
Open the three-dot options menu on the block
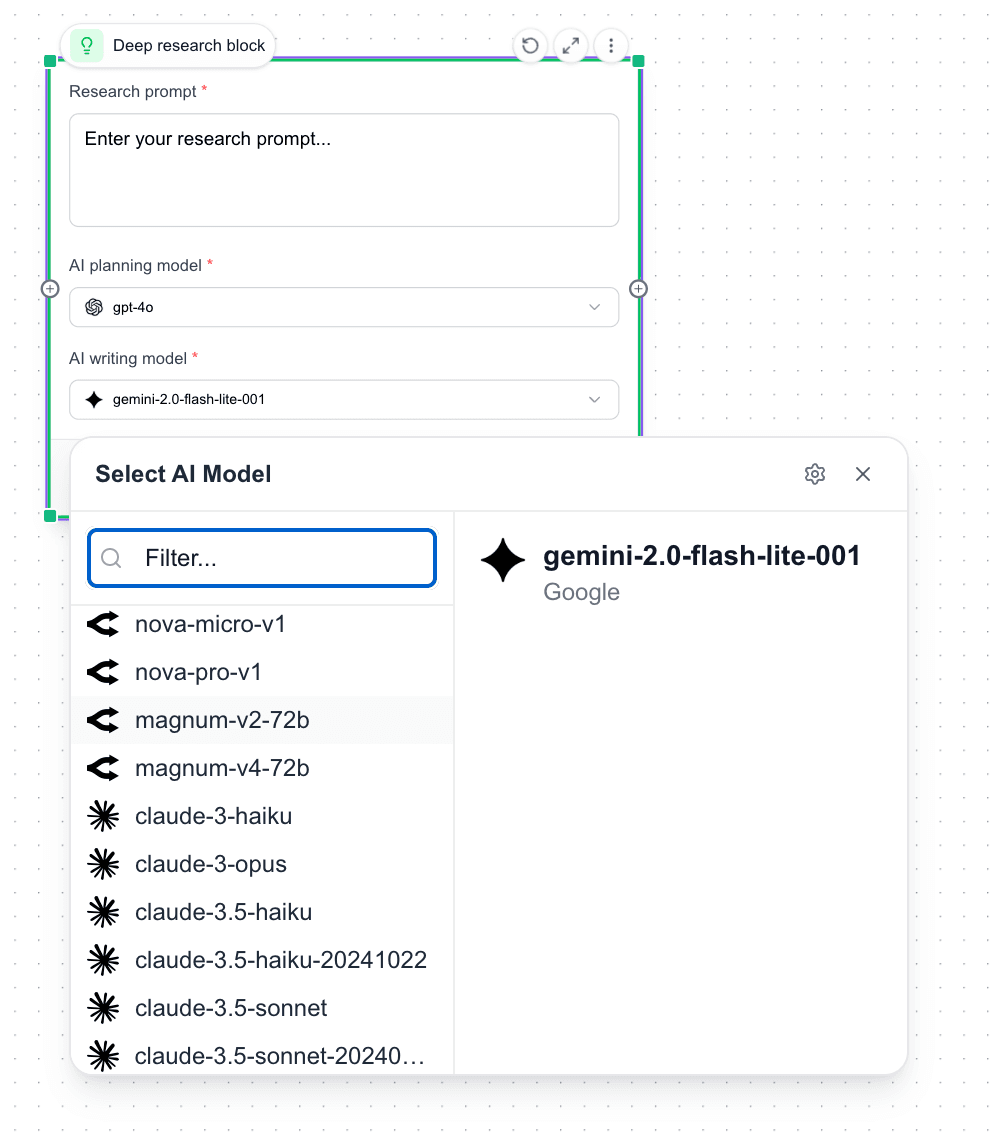click(x=611, y=45)
